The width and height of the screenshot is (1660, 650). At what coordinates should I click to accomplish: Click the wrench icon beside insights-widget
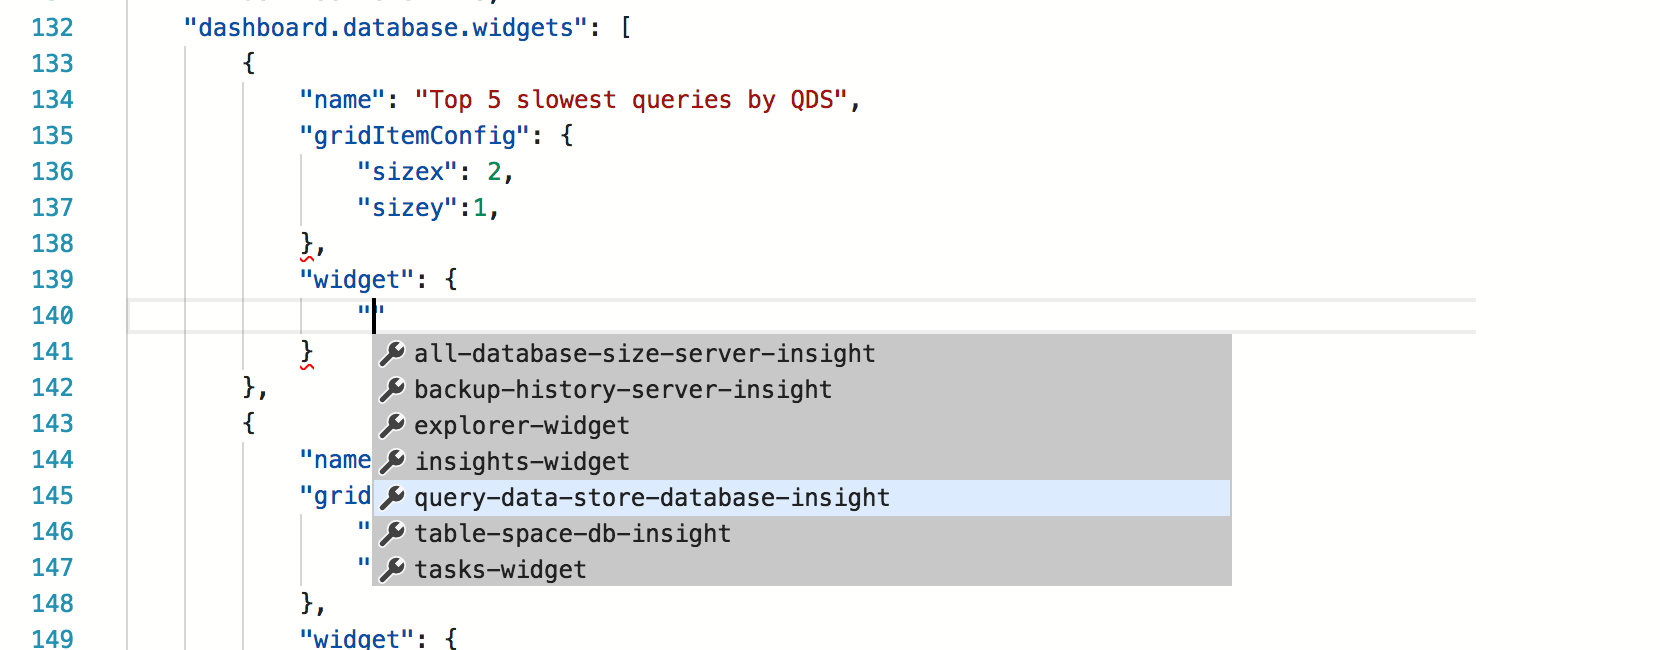click(x=393, y=462)
